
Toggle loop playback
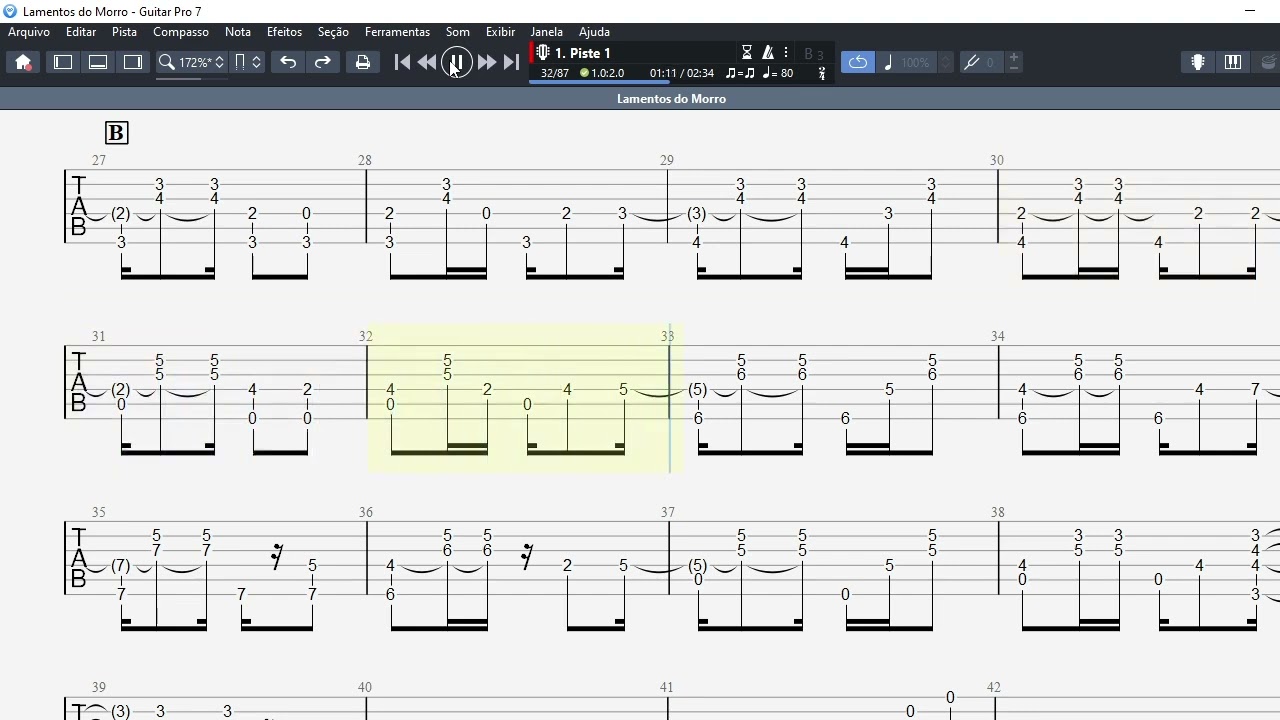tap(858, 62)
